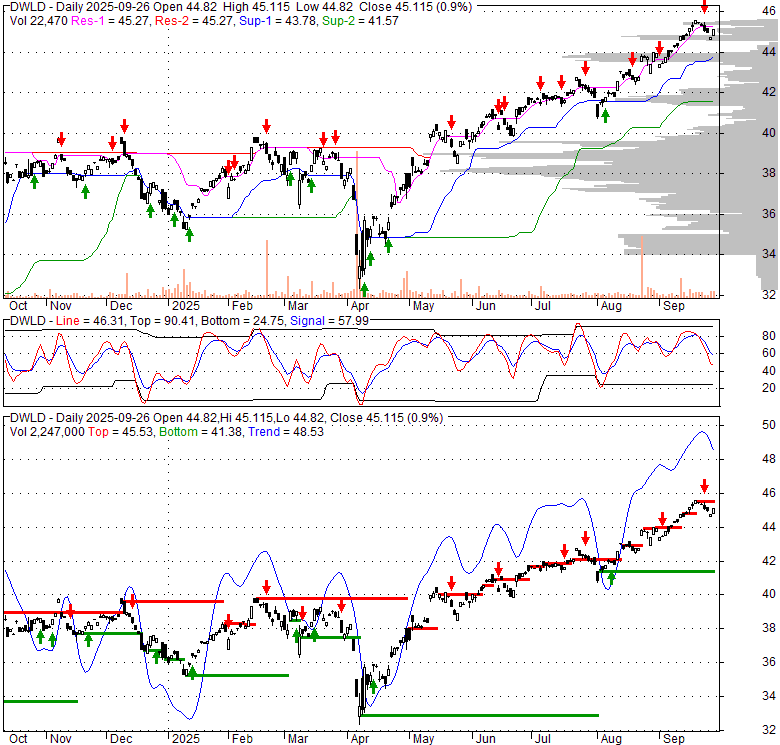Click the 'Apr' label on bottom chart time axis
780x745 pixels.
click(x=360, y=739)
